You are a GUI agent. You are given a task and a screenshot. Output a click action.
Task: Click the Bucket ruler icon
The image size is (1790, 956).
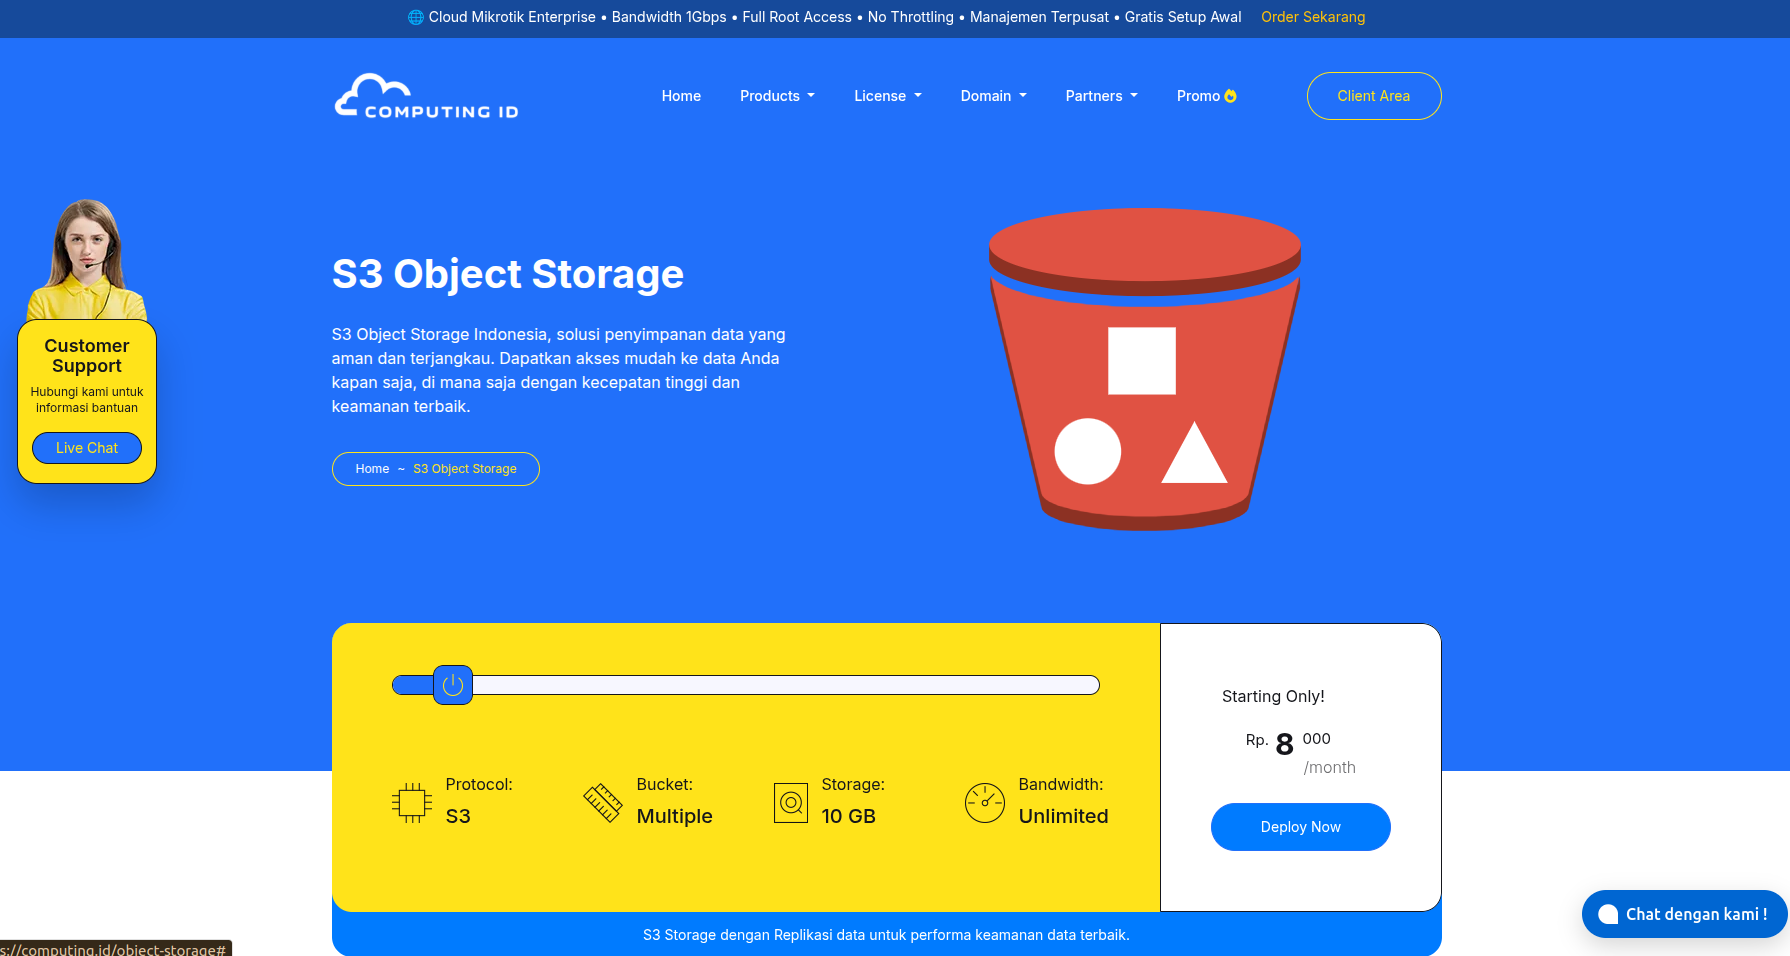click(603, 802)
